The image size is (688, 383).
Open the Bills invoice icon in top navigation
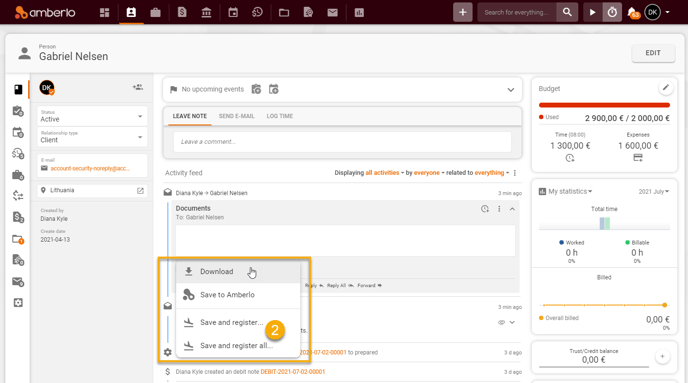click(182, 12)
